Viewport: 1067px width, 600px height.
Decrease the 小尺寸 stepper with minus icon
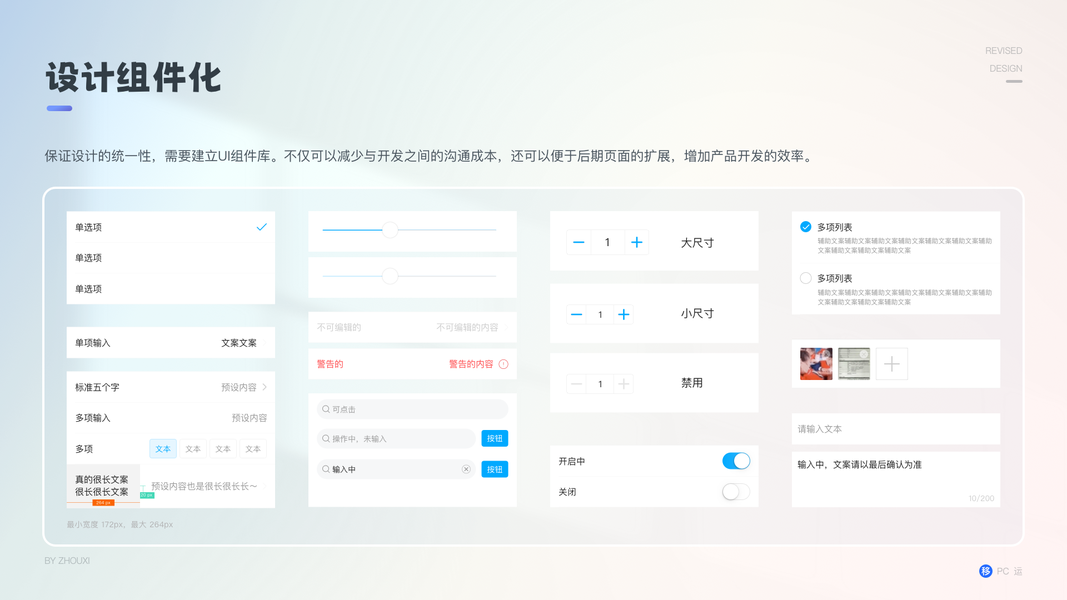click(576, 314)
